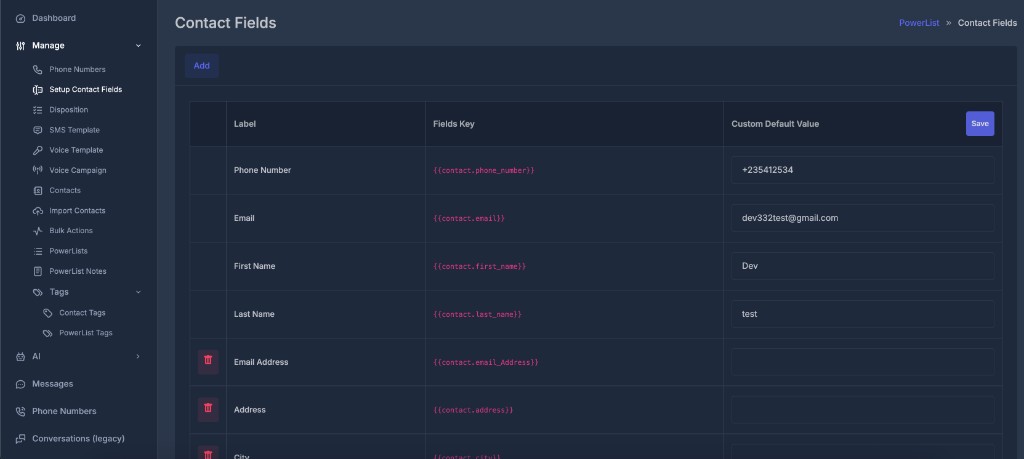Click the Messages chat bubble icon
The height and width of the screenshot is (459, 1024).
tap(20, 384)
